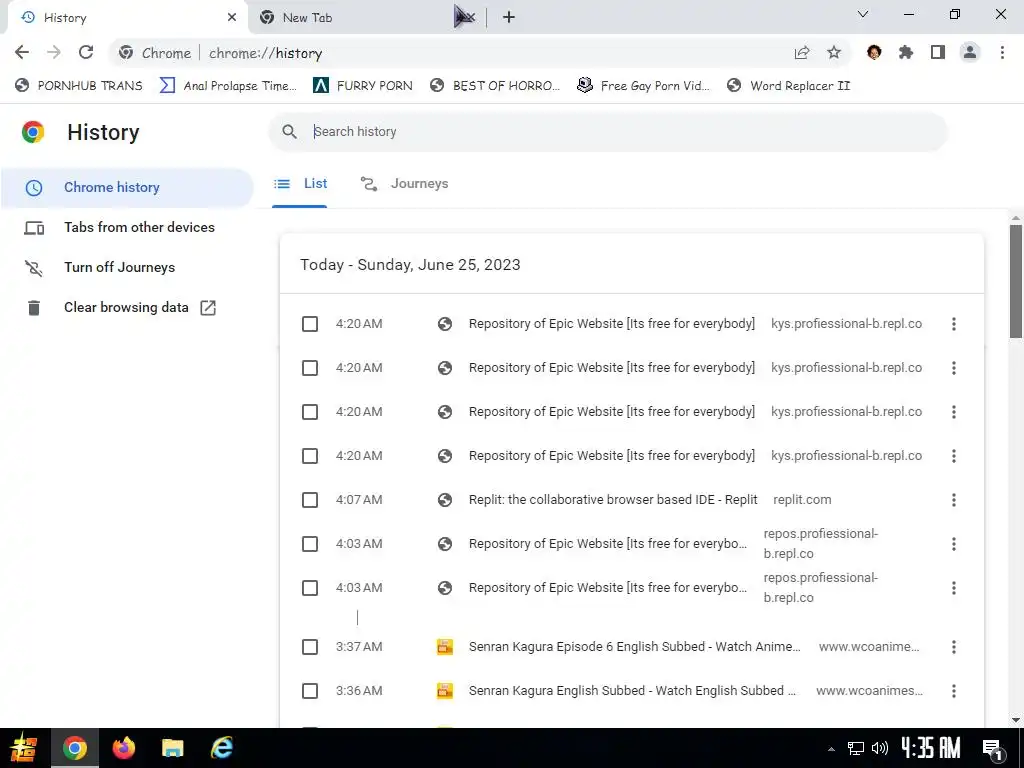Switch to the Journeys tab
This screenshot has height=768, width=1024.
click(x=405, y=184)
